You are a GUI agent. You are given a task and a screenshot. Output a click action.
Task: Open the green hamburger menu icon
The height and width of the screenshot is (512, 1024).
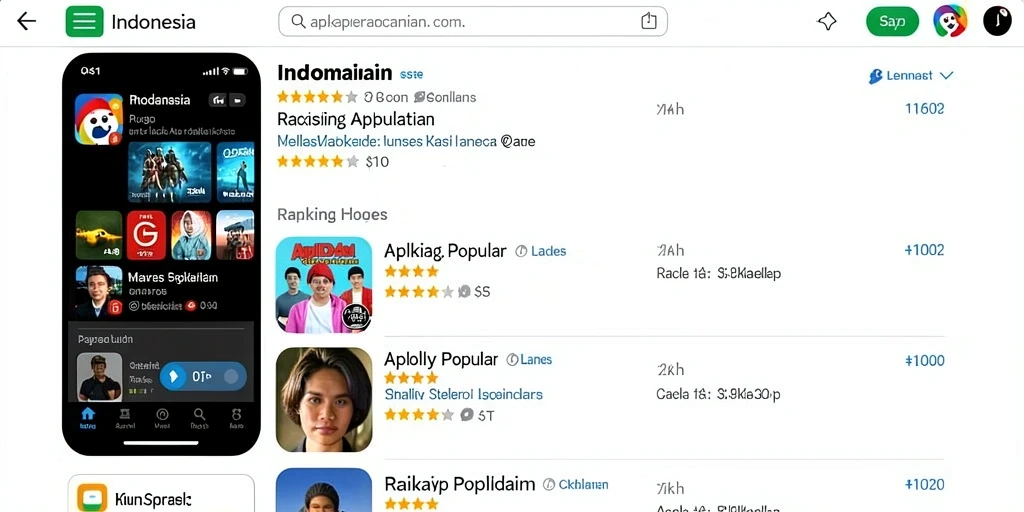click(84, 22)
